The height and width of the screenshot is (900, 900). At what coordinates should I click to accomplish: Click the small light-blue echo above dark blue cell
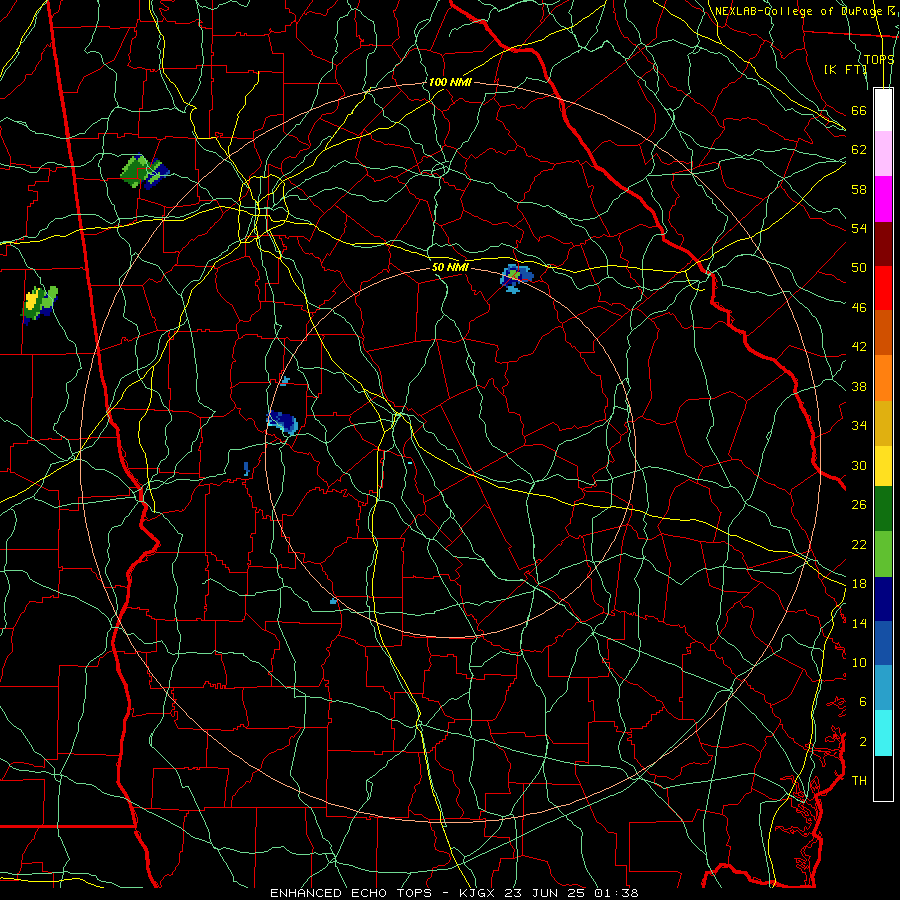(x=285, y=381)
